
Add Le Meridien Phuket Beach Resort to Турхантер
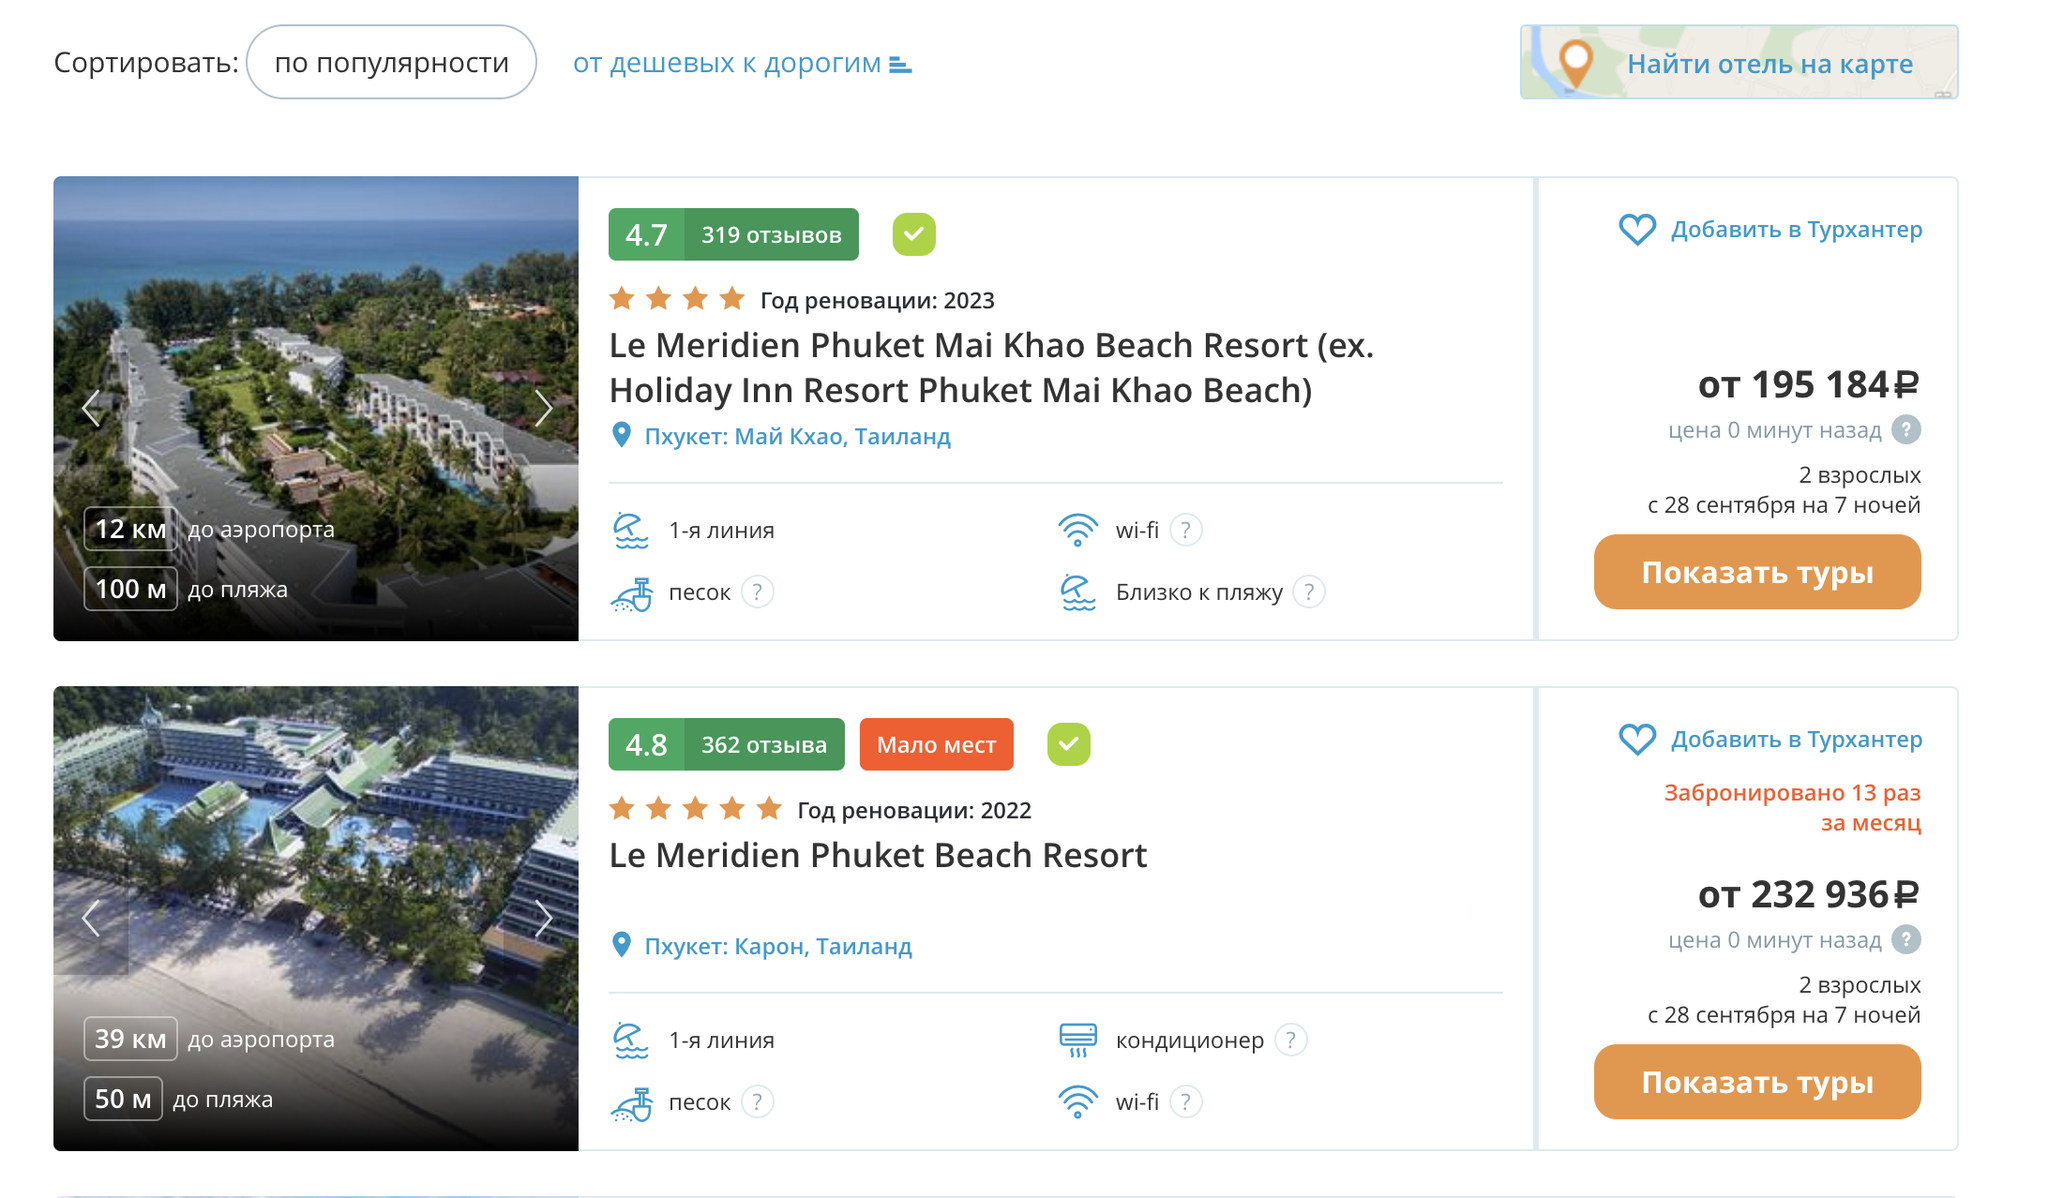tap(1770, 739)
